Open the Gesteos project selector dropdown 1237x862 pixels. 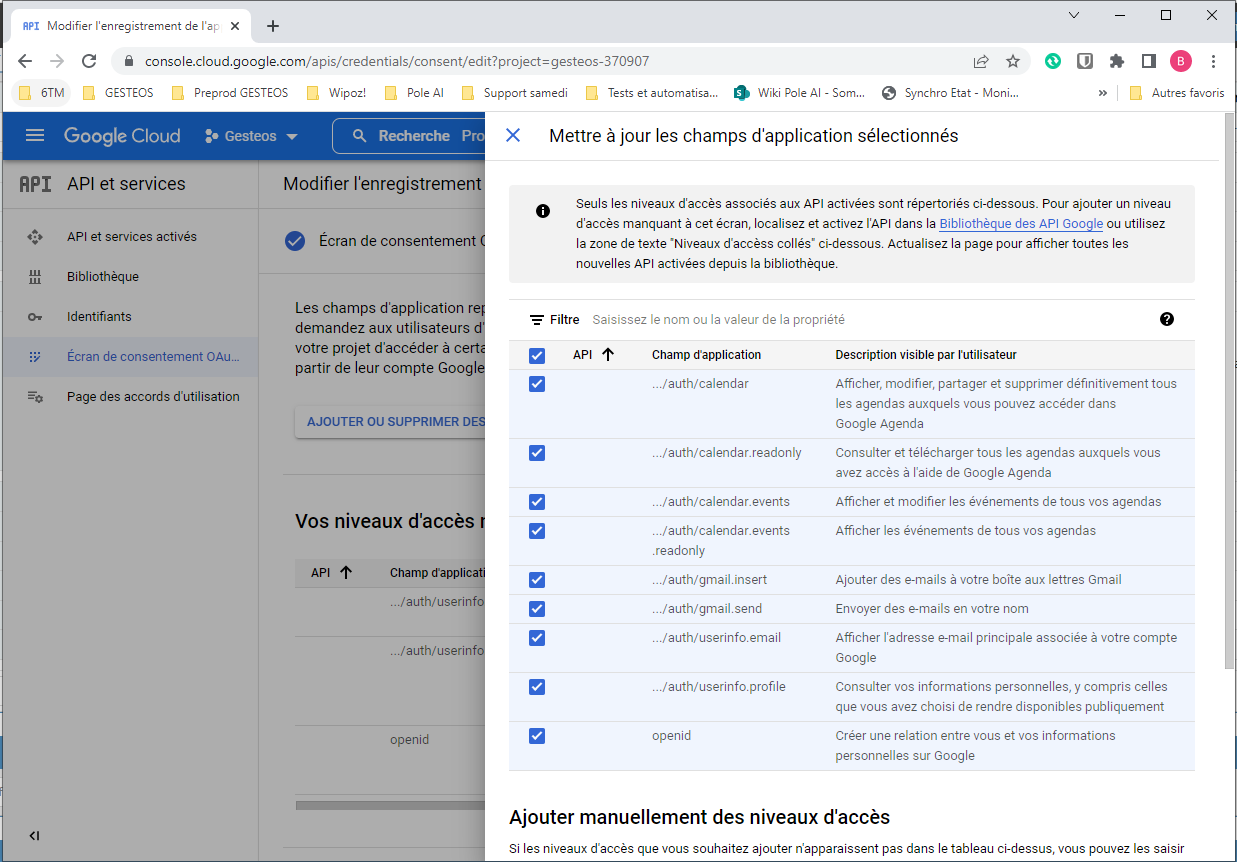251,136
